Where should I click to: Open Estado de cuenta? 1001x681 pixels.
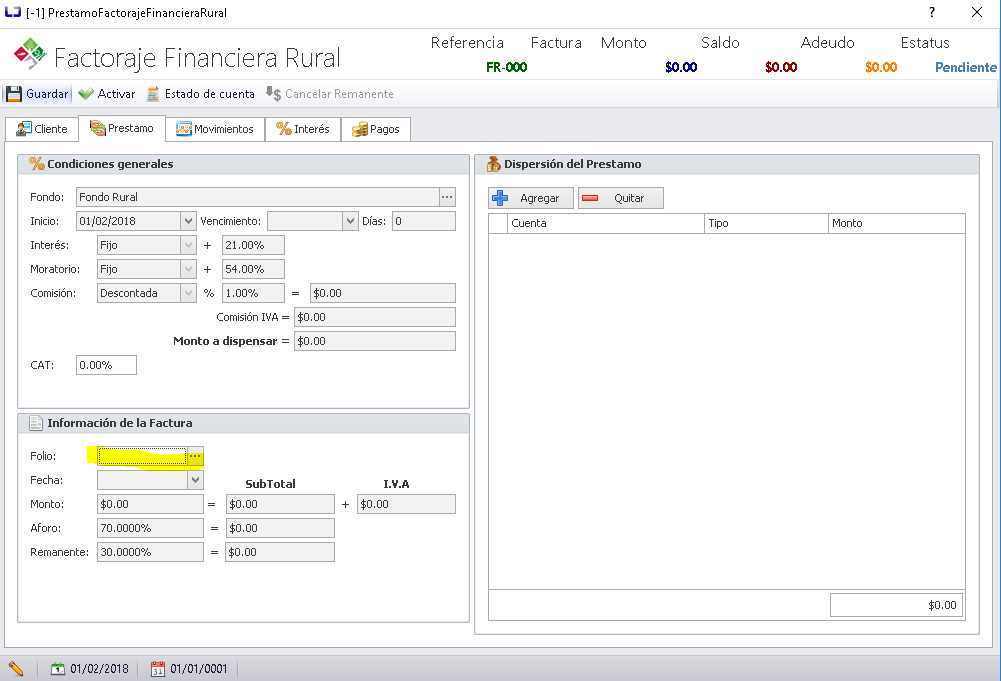point(200,94)
